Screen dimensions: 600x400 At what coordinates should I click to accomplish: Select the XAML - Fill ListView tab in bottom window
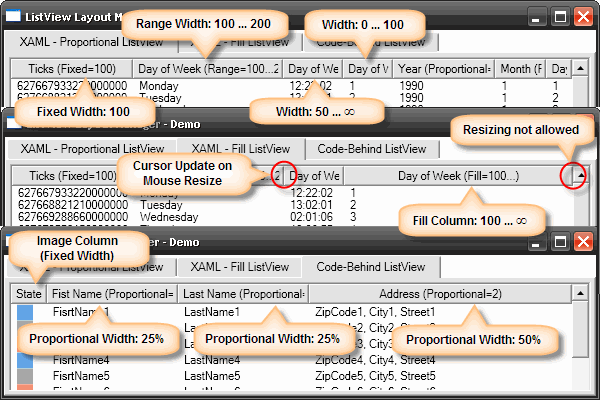pos(238,267)
